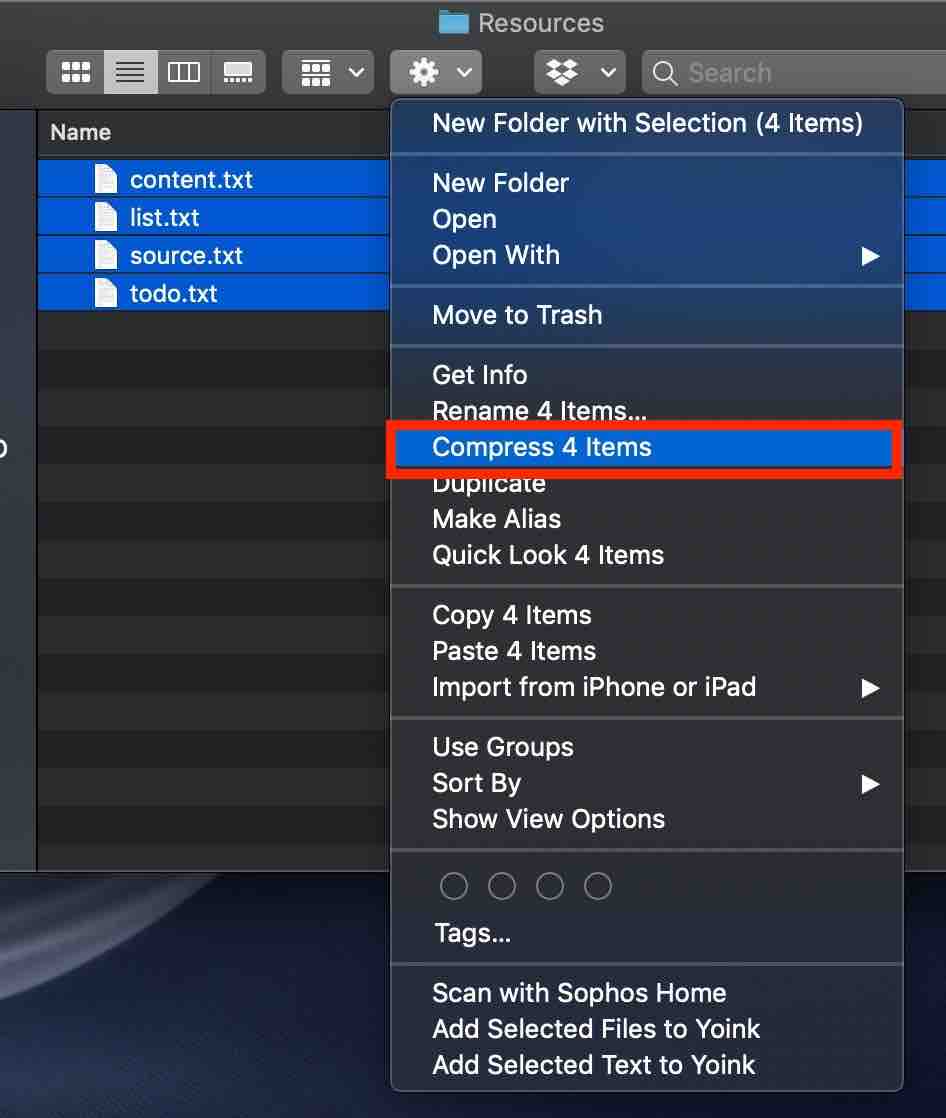This screenshot has width=946, height=1118.
Task: Switch to list view in Finder toolbar
Action: point(130,72)
